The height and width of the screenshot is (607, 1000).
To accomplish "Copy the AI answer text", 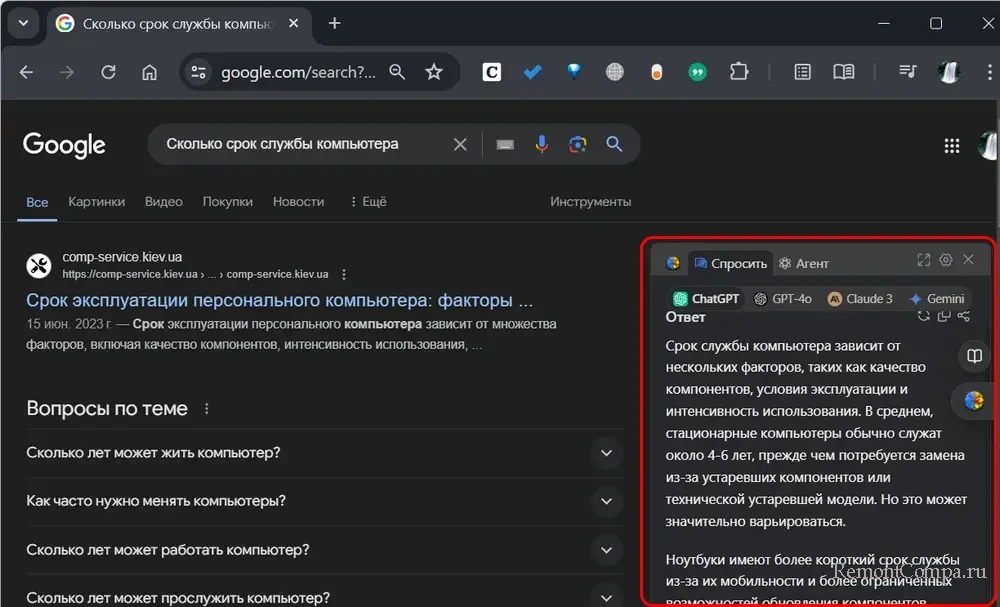I will point(944,317).
